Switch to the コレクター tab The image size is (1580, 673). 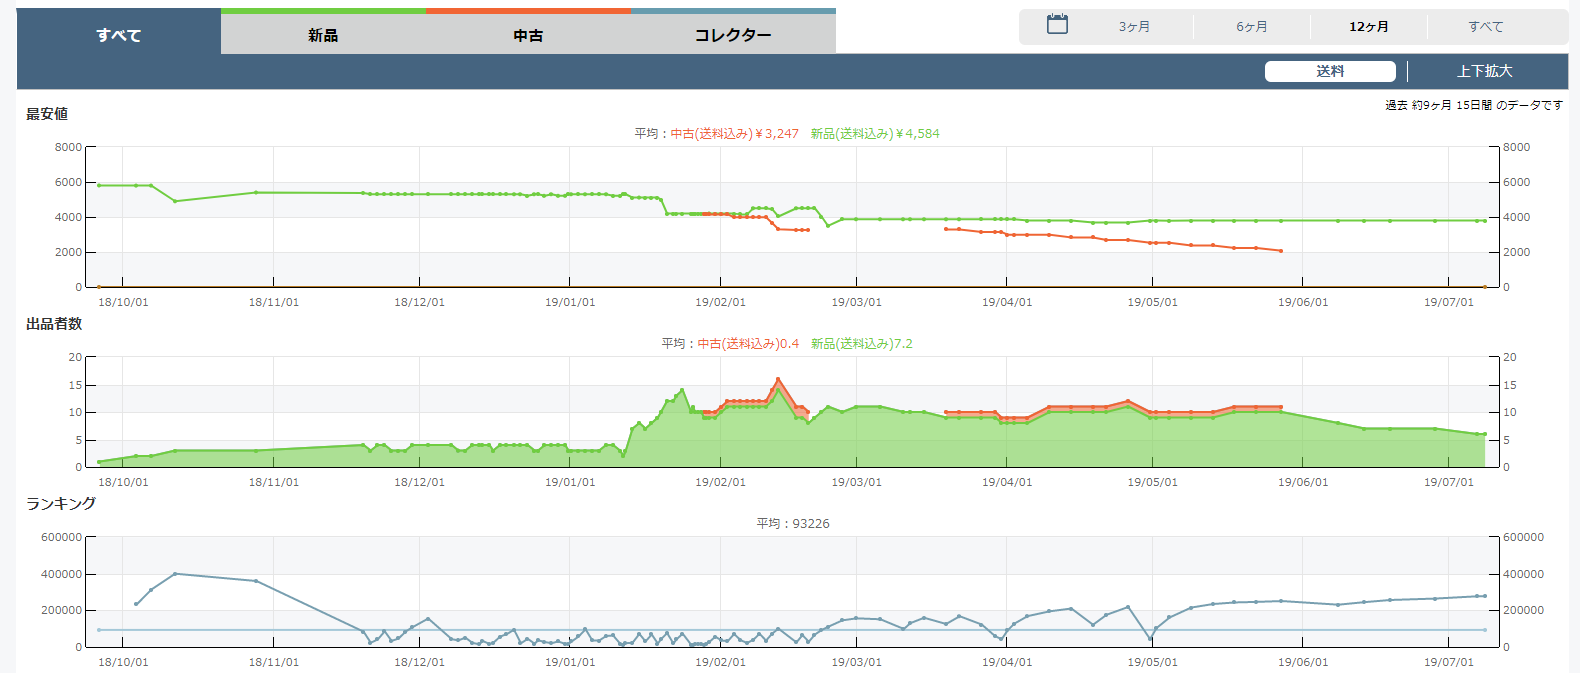point(733,35)
